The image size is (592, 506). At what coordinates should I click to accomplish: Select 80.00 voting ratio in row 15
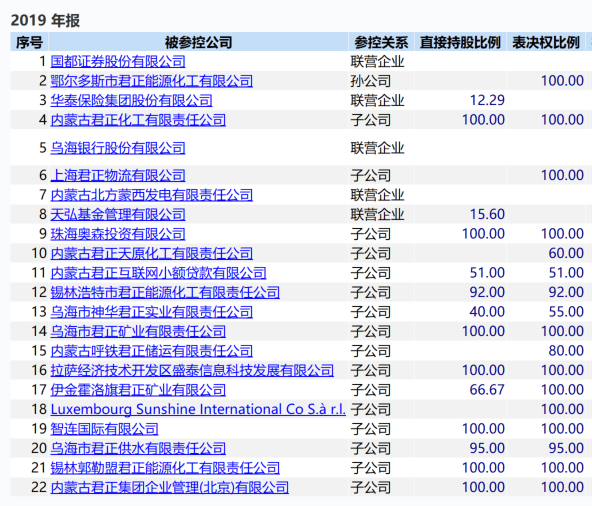(566, 351)
